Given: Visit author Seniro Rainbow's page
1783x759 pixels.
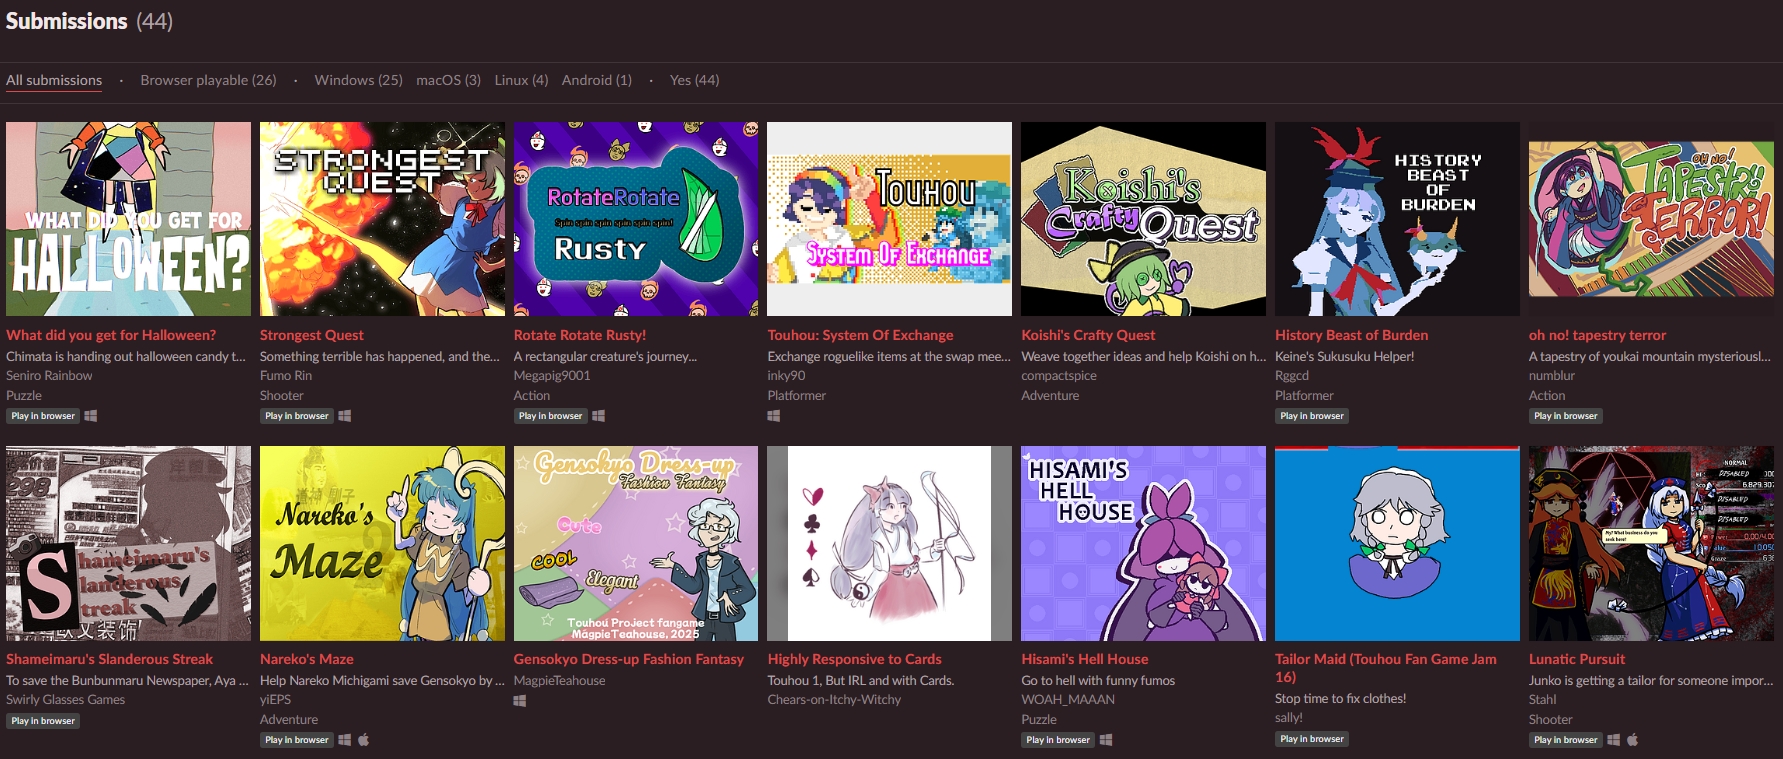Looking at the screenshot, I should (49, 376).
